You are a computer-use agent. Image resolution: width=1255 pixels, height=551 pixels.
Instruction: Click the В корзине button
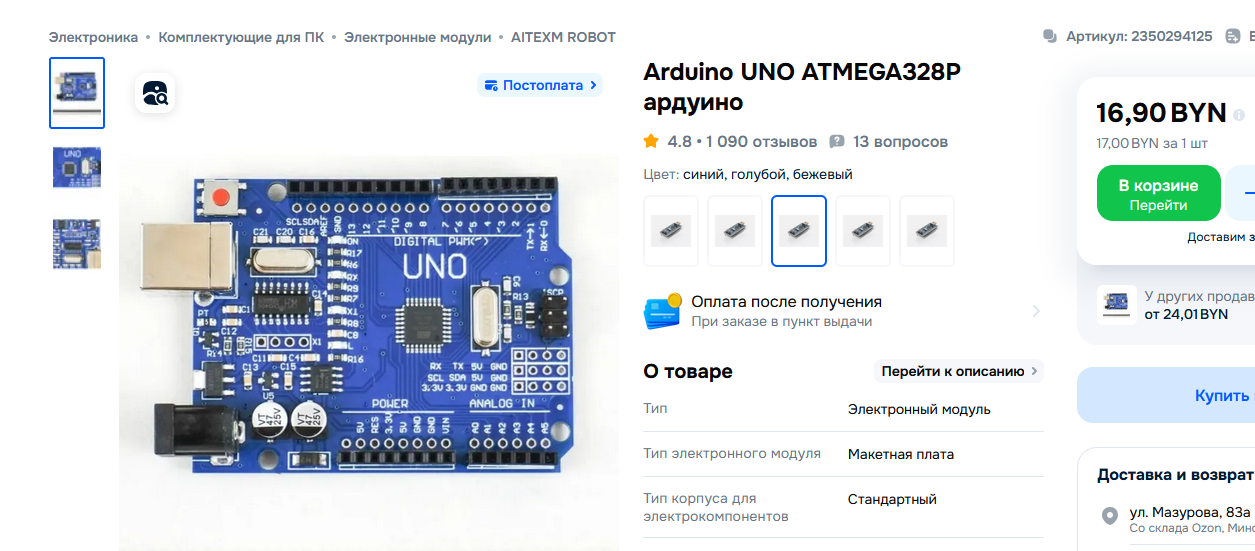[1158, 194]
